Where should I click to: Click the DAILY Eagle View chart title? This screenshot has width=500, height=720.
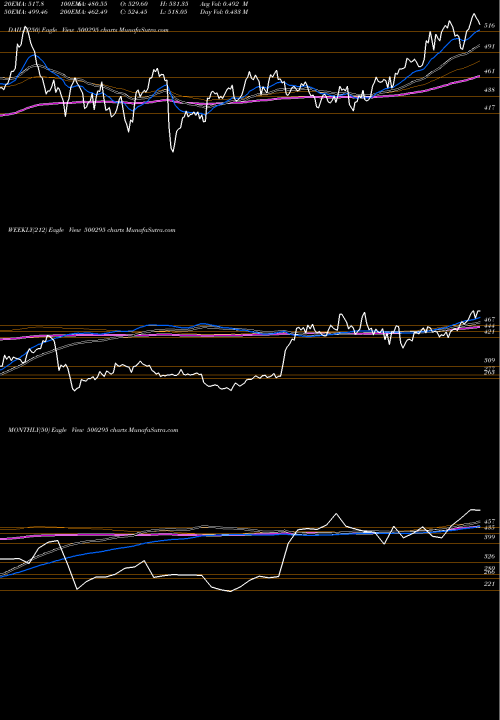(x=88, y=29)
